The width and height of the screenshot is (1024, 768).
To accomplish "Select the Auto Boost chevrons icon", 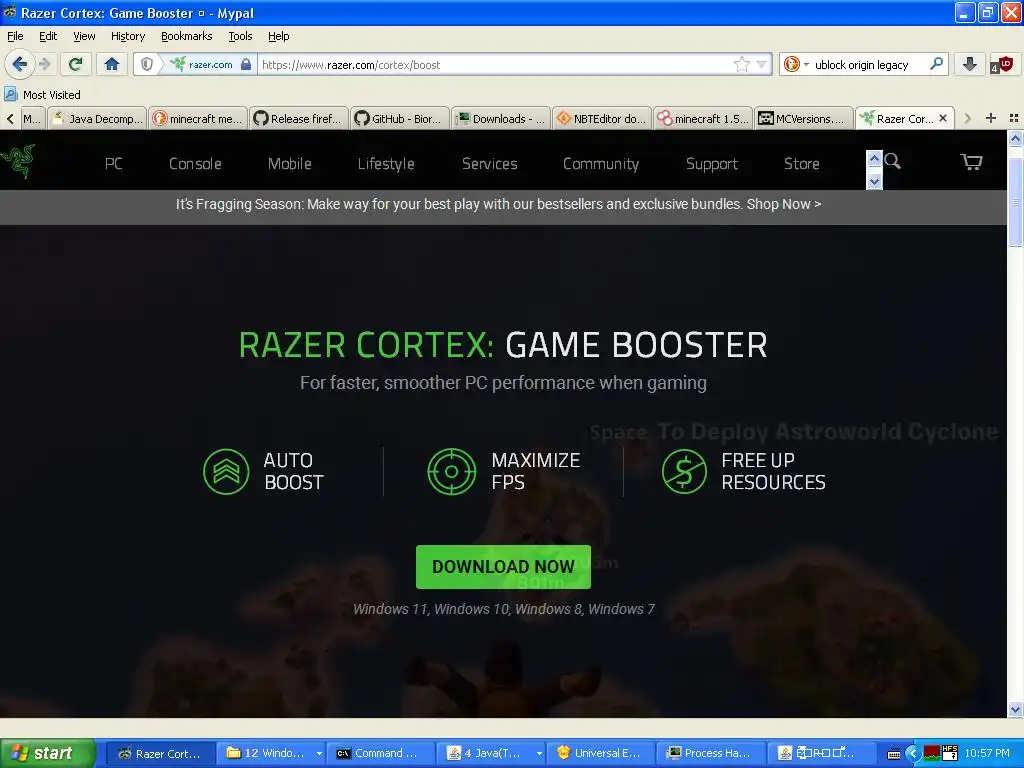I will [226, 472].
